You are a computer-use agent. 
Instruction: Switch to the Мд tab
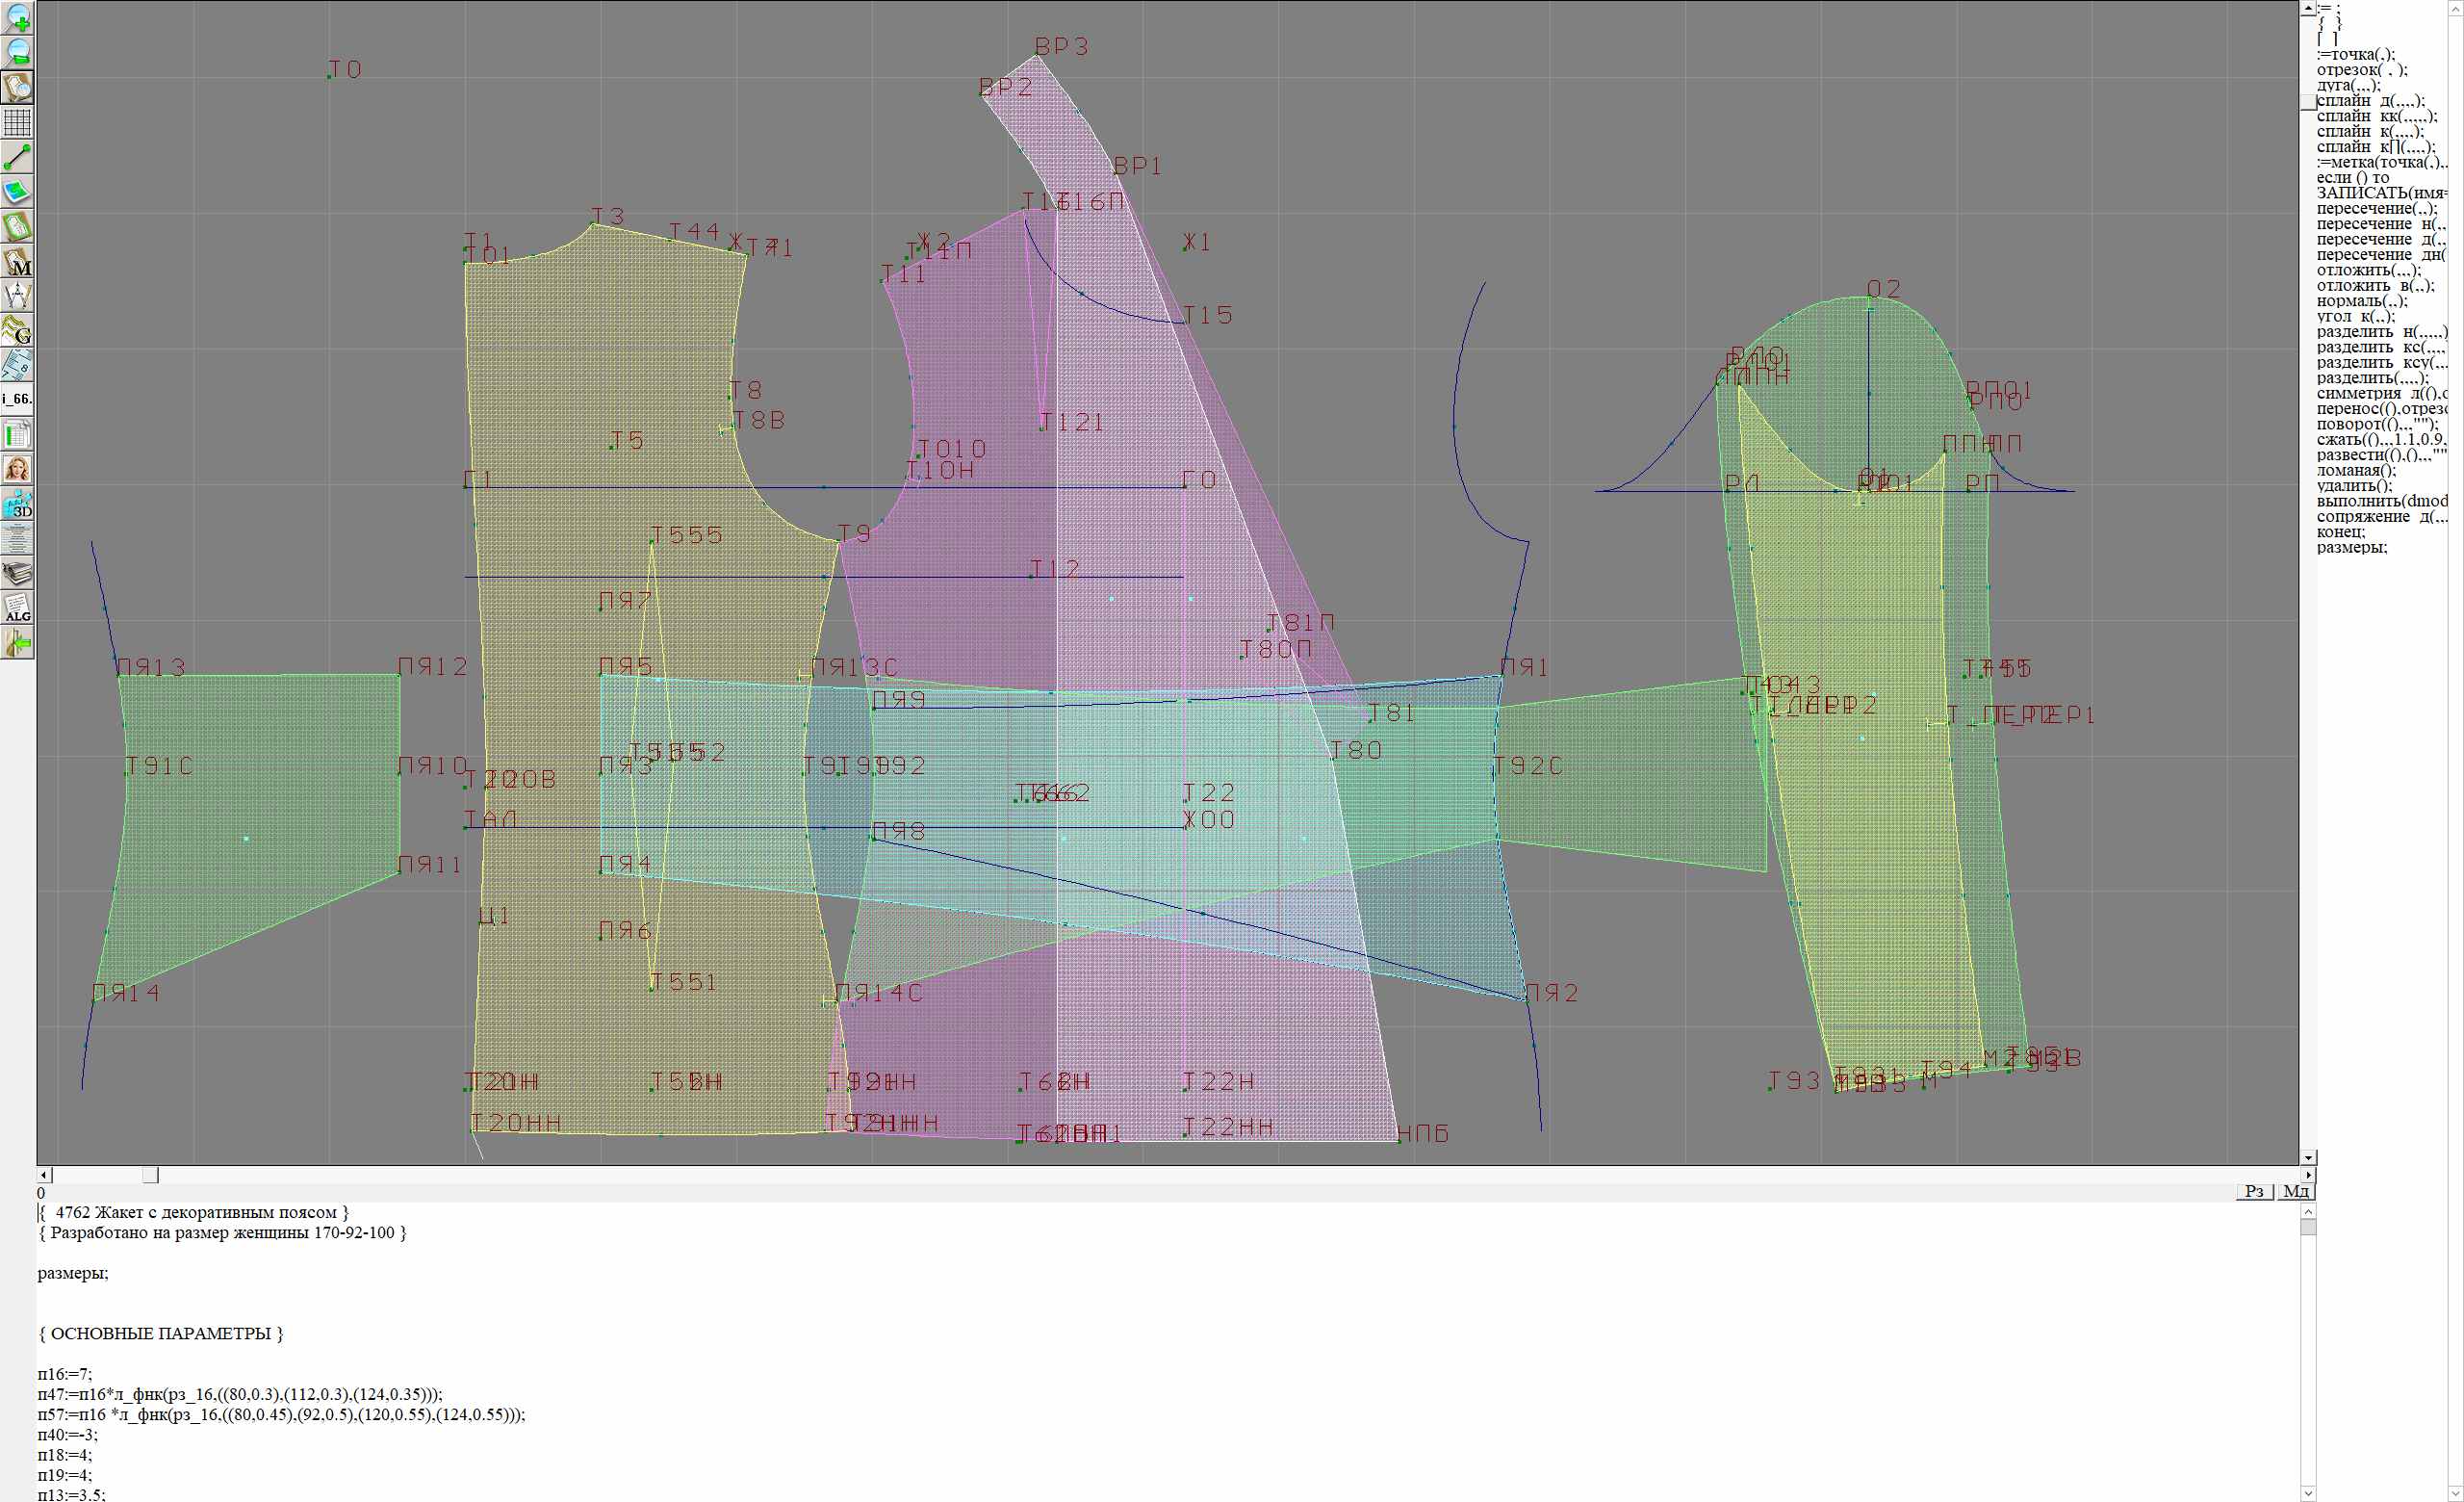(2296, 1191)
